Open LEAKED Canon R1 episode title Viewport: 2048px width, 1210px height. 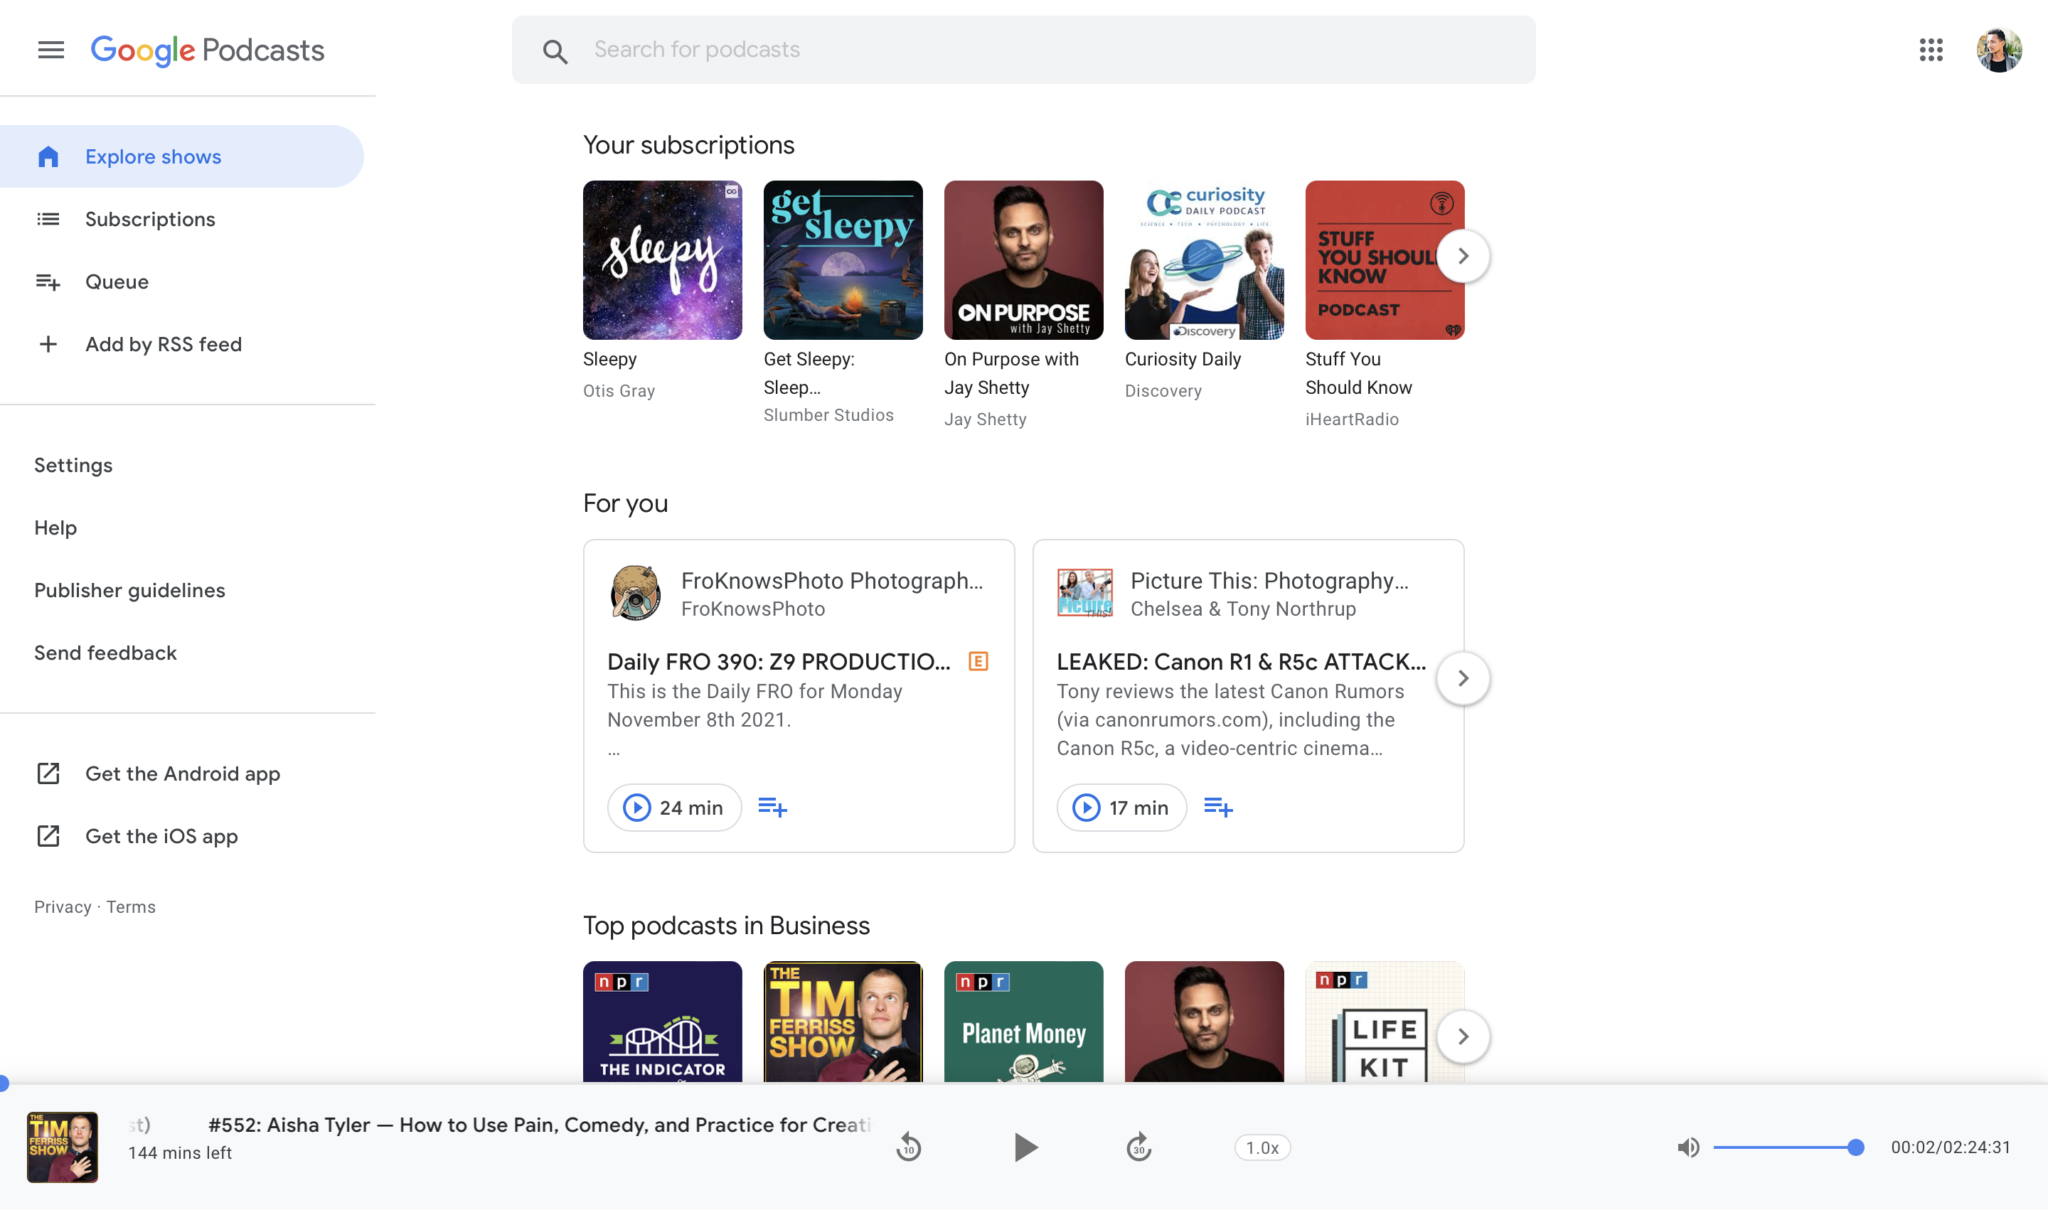coord(1241,661)
